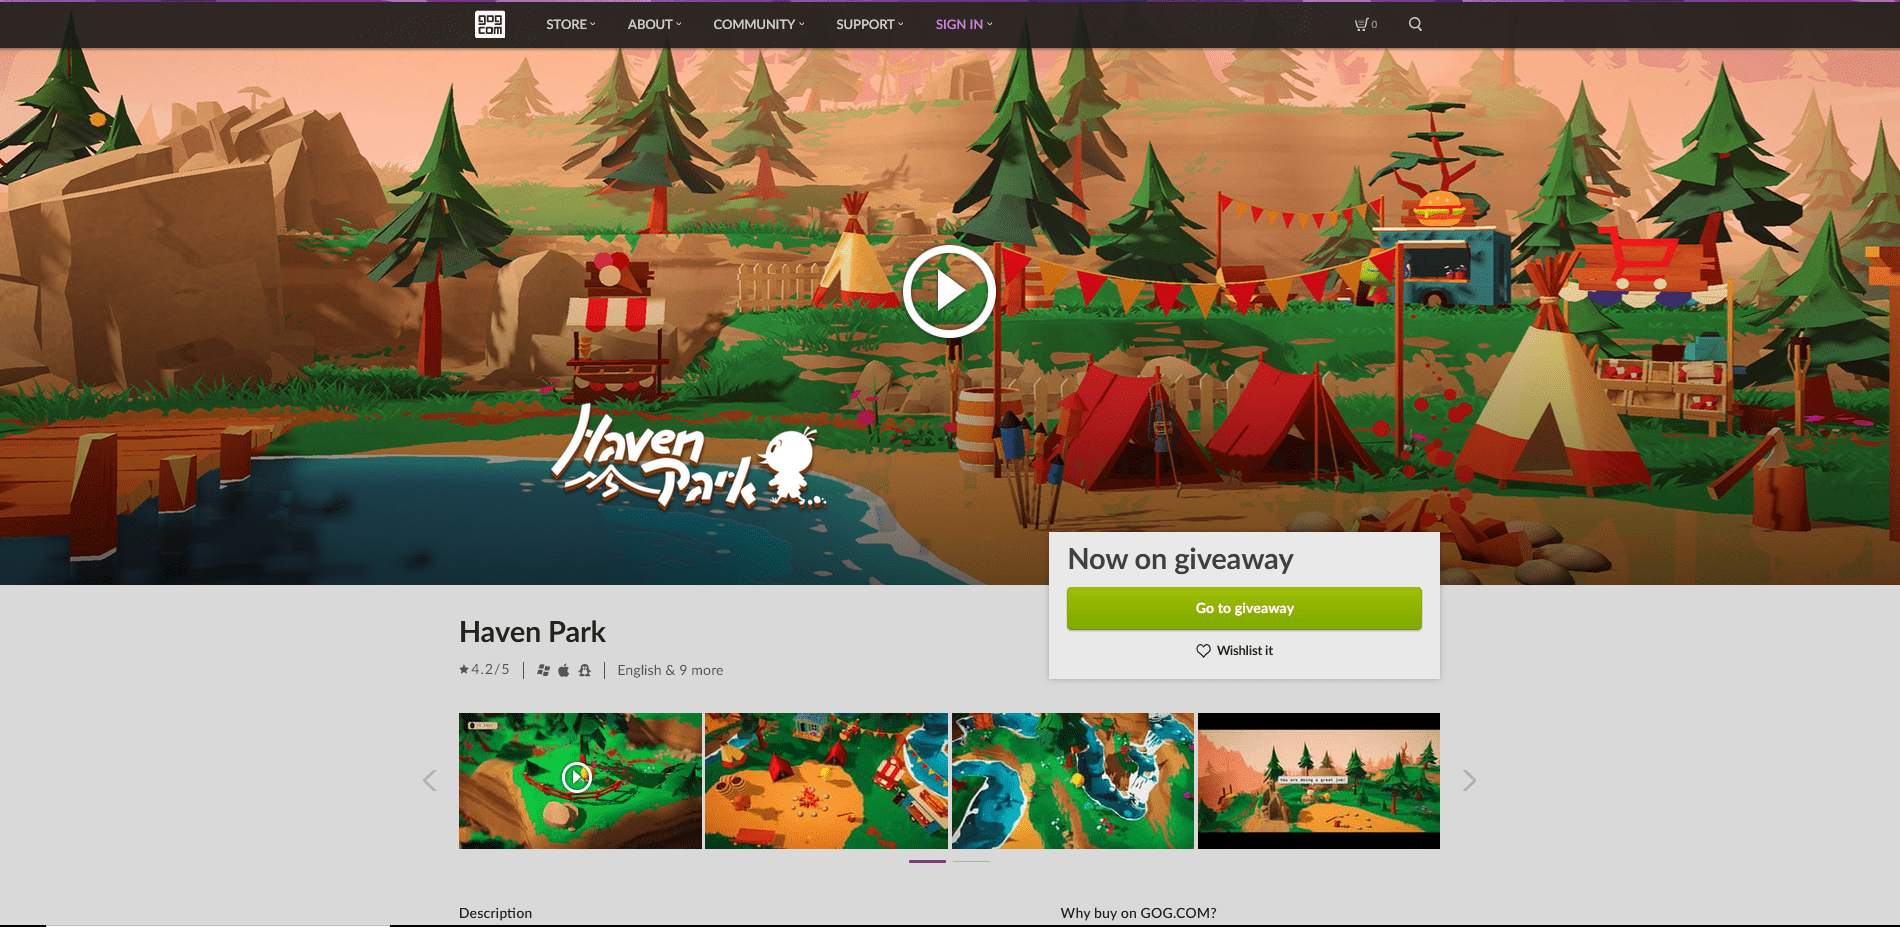
Task: Click the Haven Park logo in banner
Action: 688,457
